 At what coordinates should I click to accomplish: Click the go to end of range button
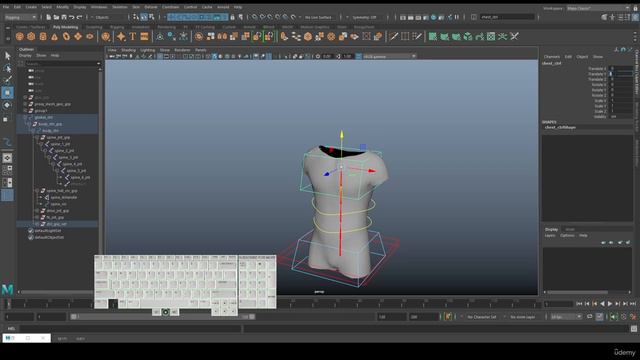click(x=633, y=304)
